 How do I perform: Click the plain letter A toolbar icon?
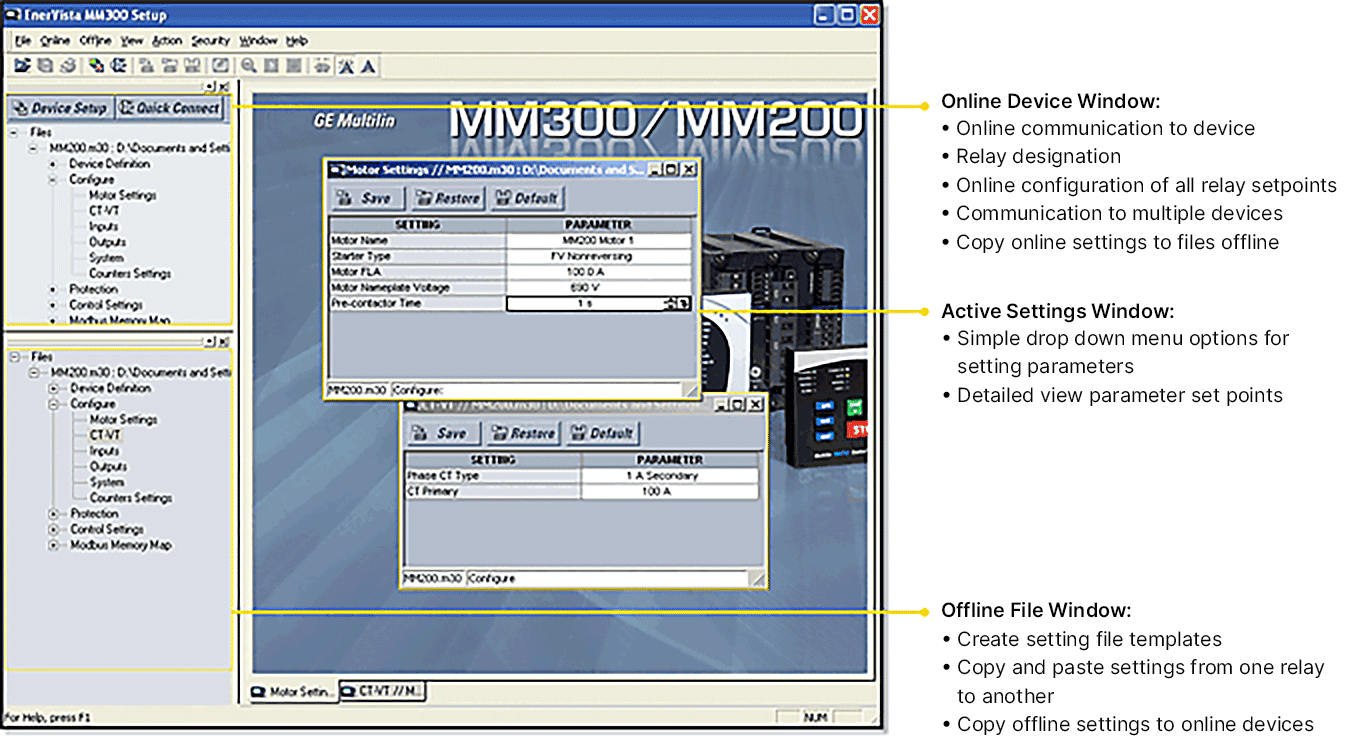369,67
